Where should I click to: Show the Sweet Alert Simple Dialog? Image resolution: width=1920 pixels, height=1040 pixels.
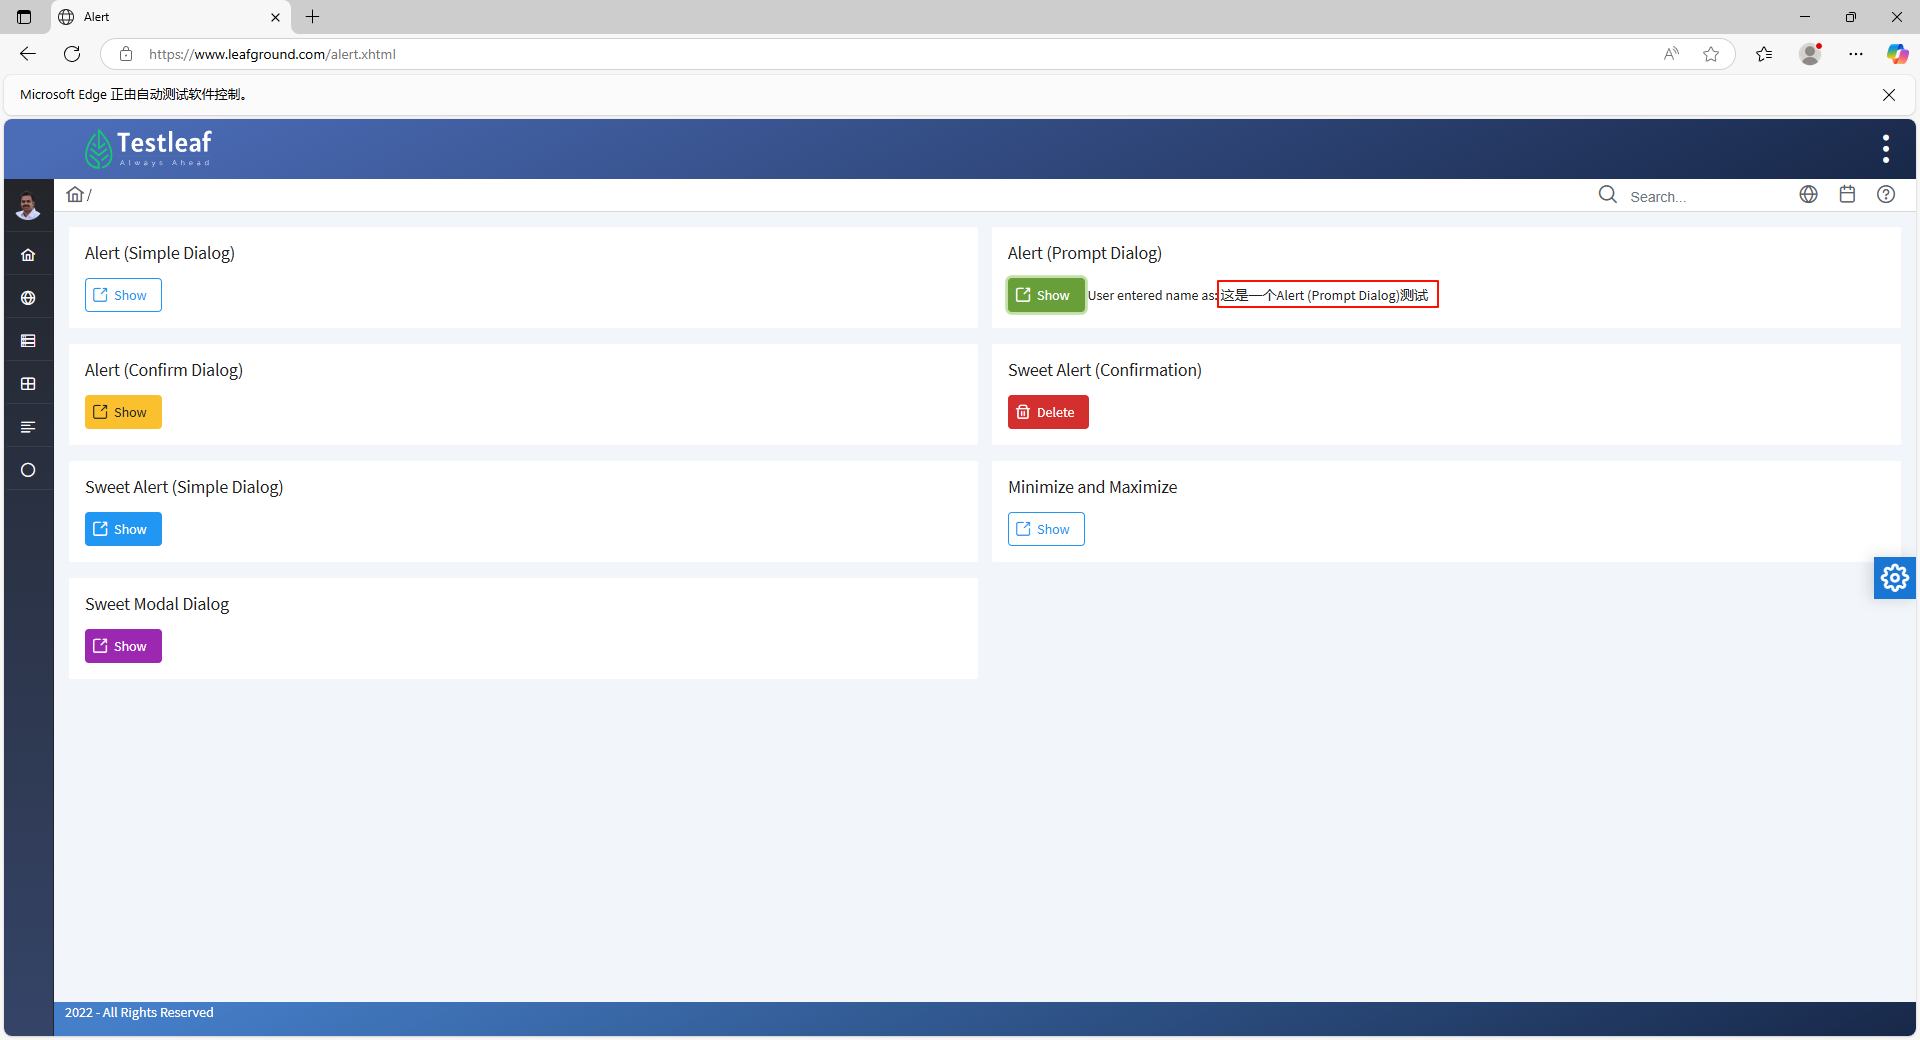123,529
